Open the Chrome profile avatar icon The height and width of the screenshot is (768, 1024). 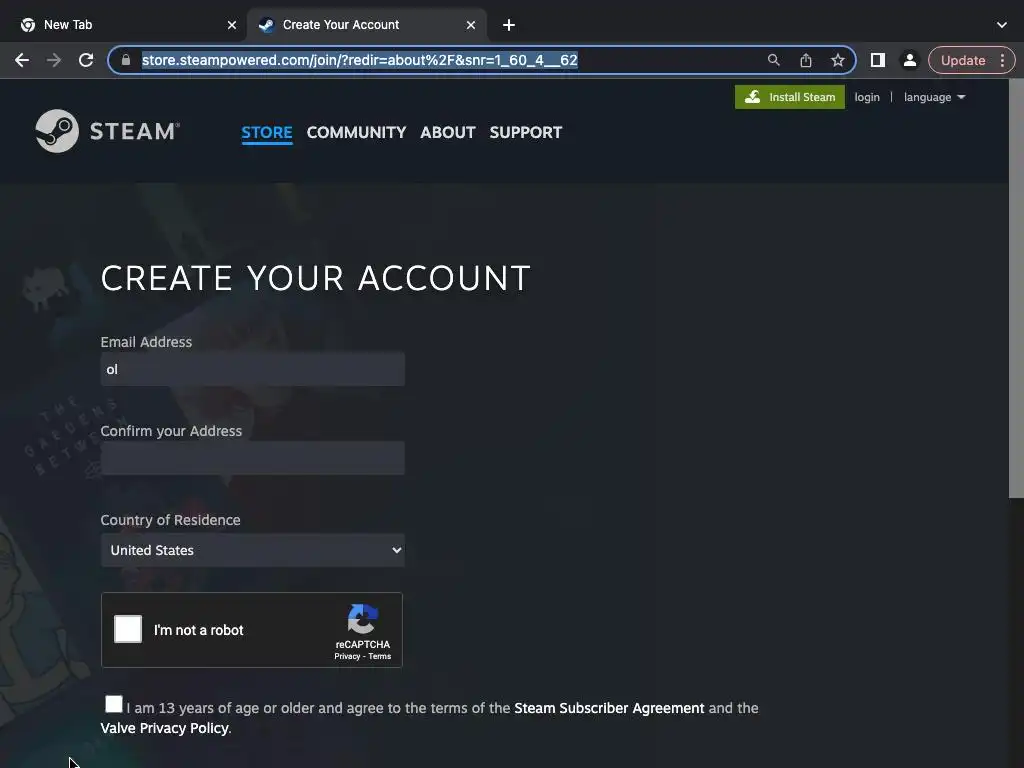[909, 60]
